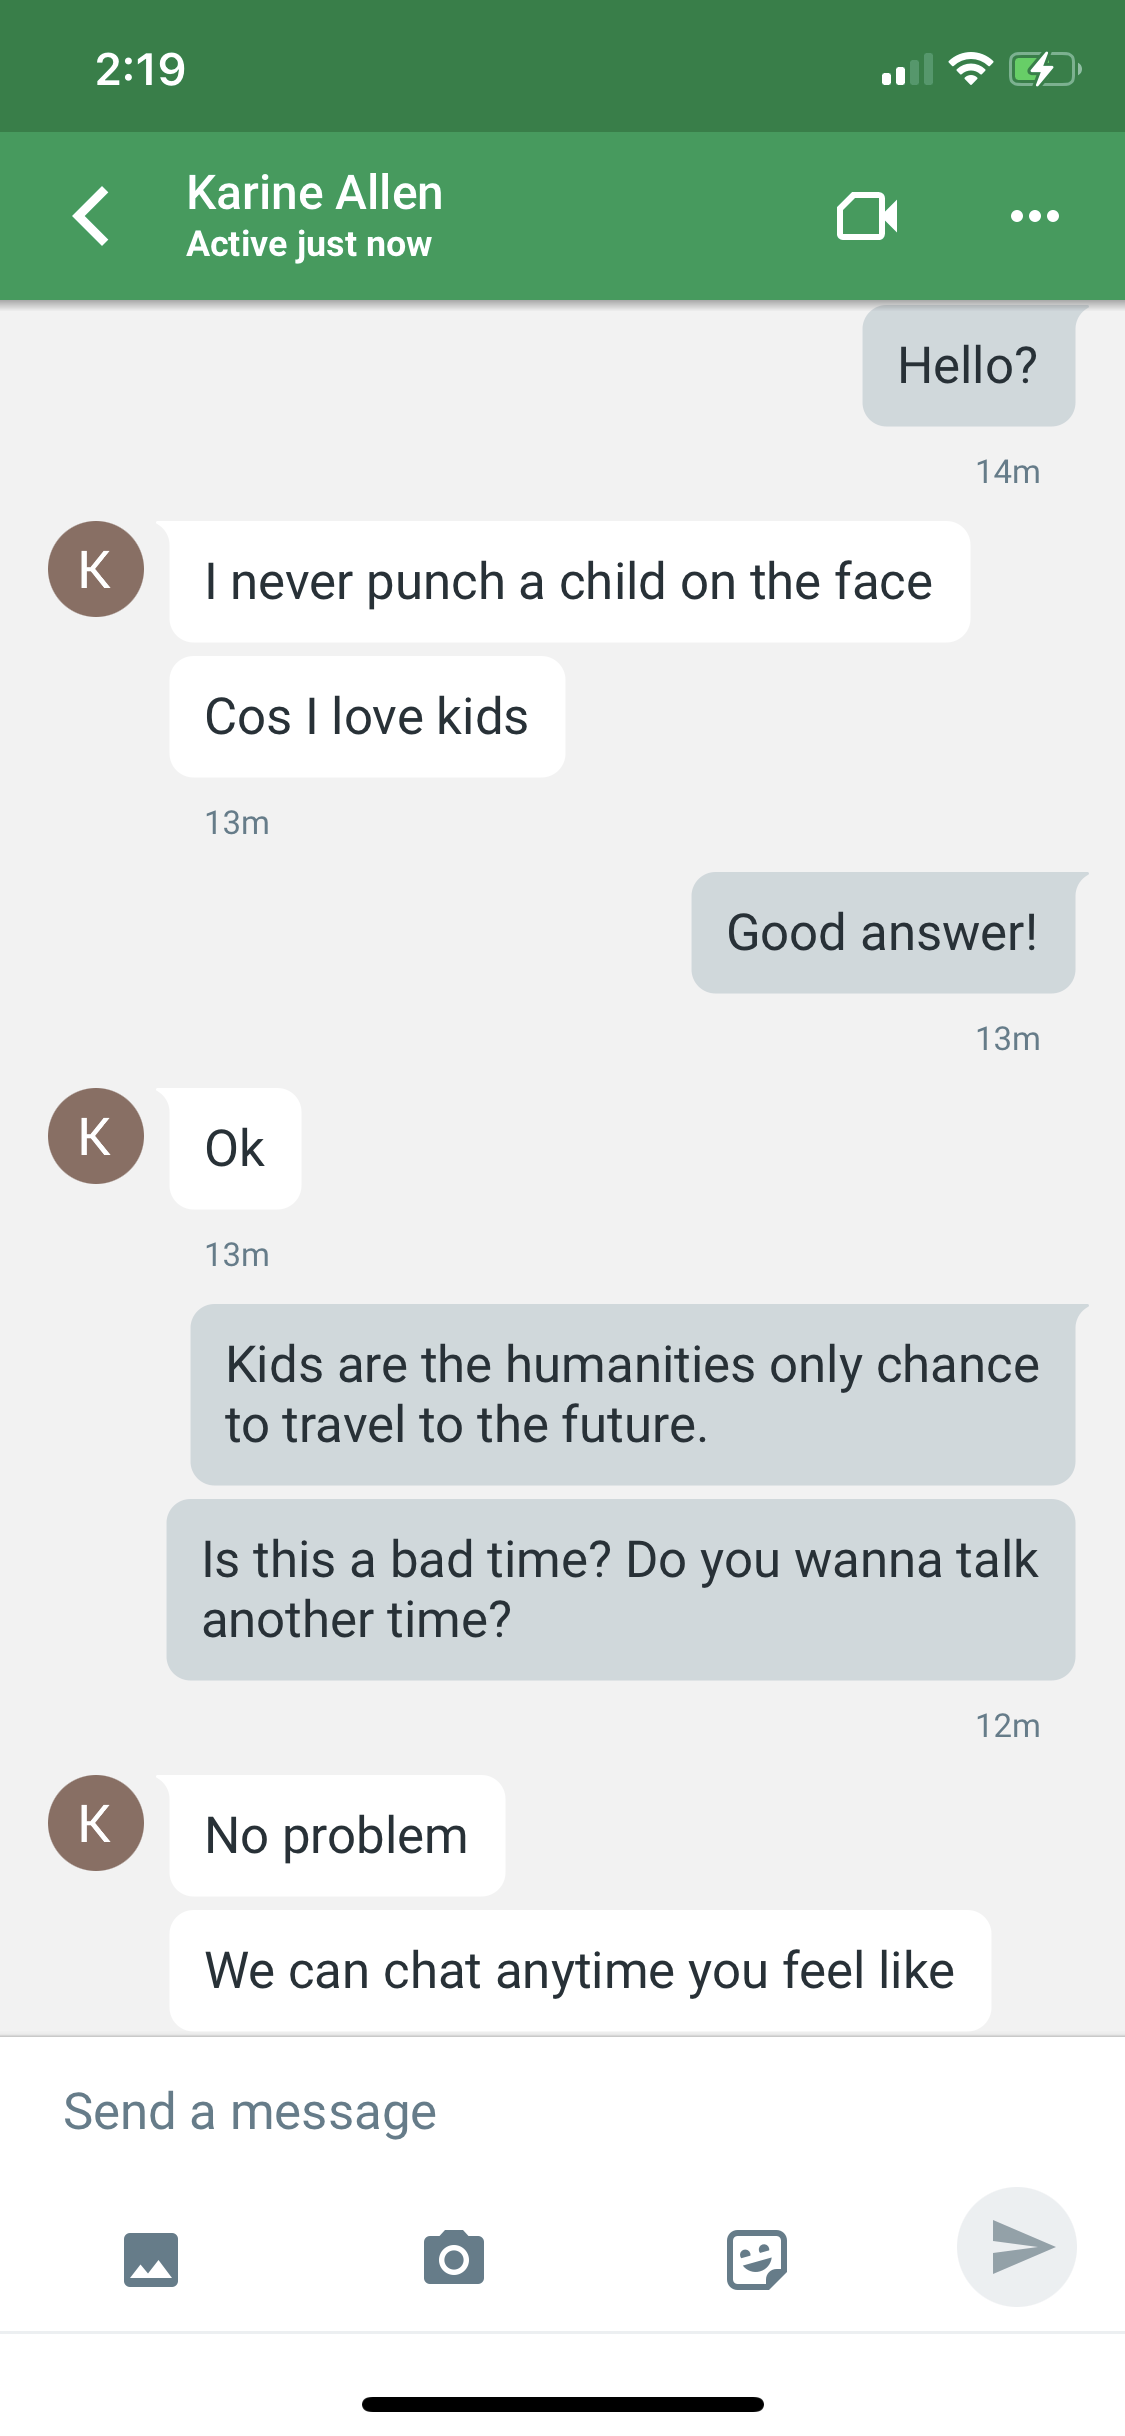Select the 'Is this a bad time?' message

pos(621,1590)
